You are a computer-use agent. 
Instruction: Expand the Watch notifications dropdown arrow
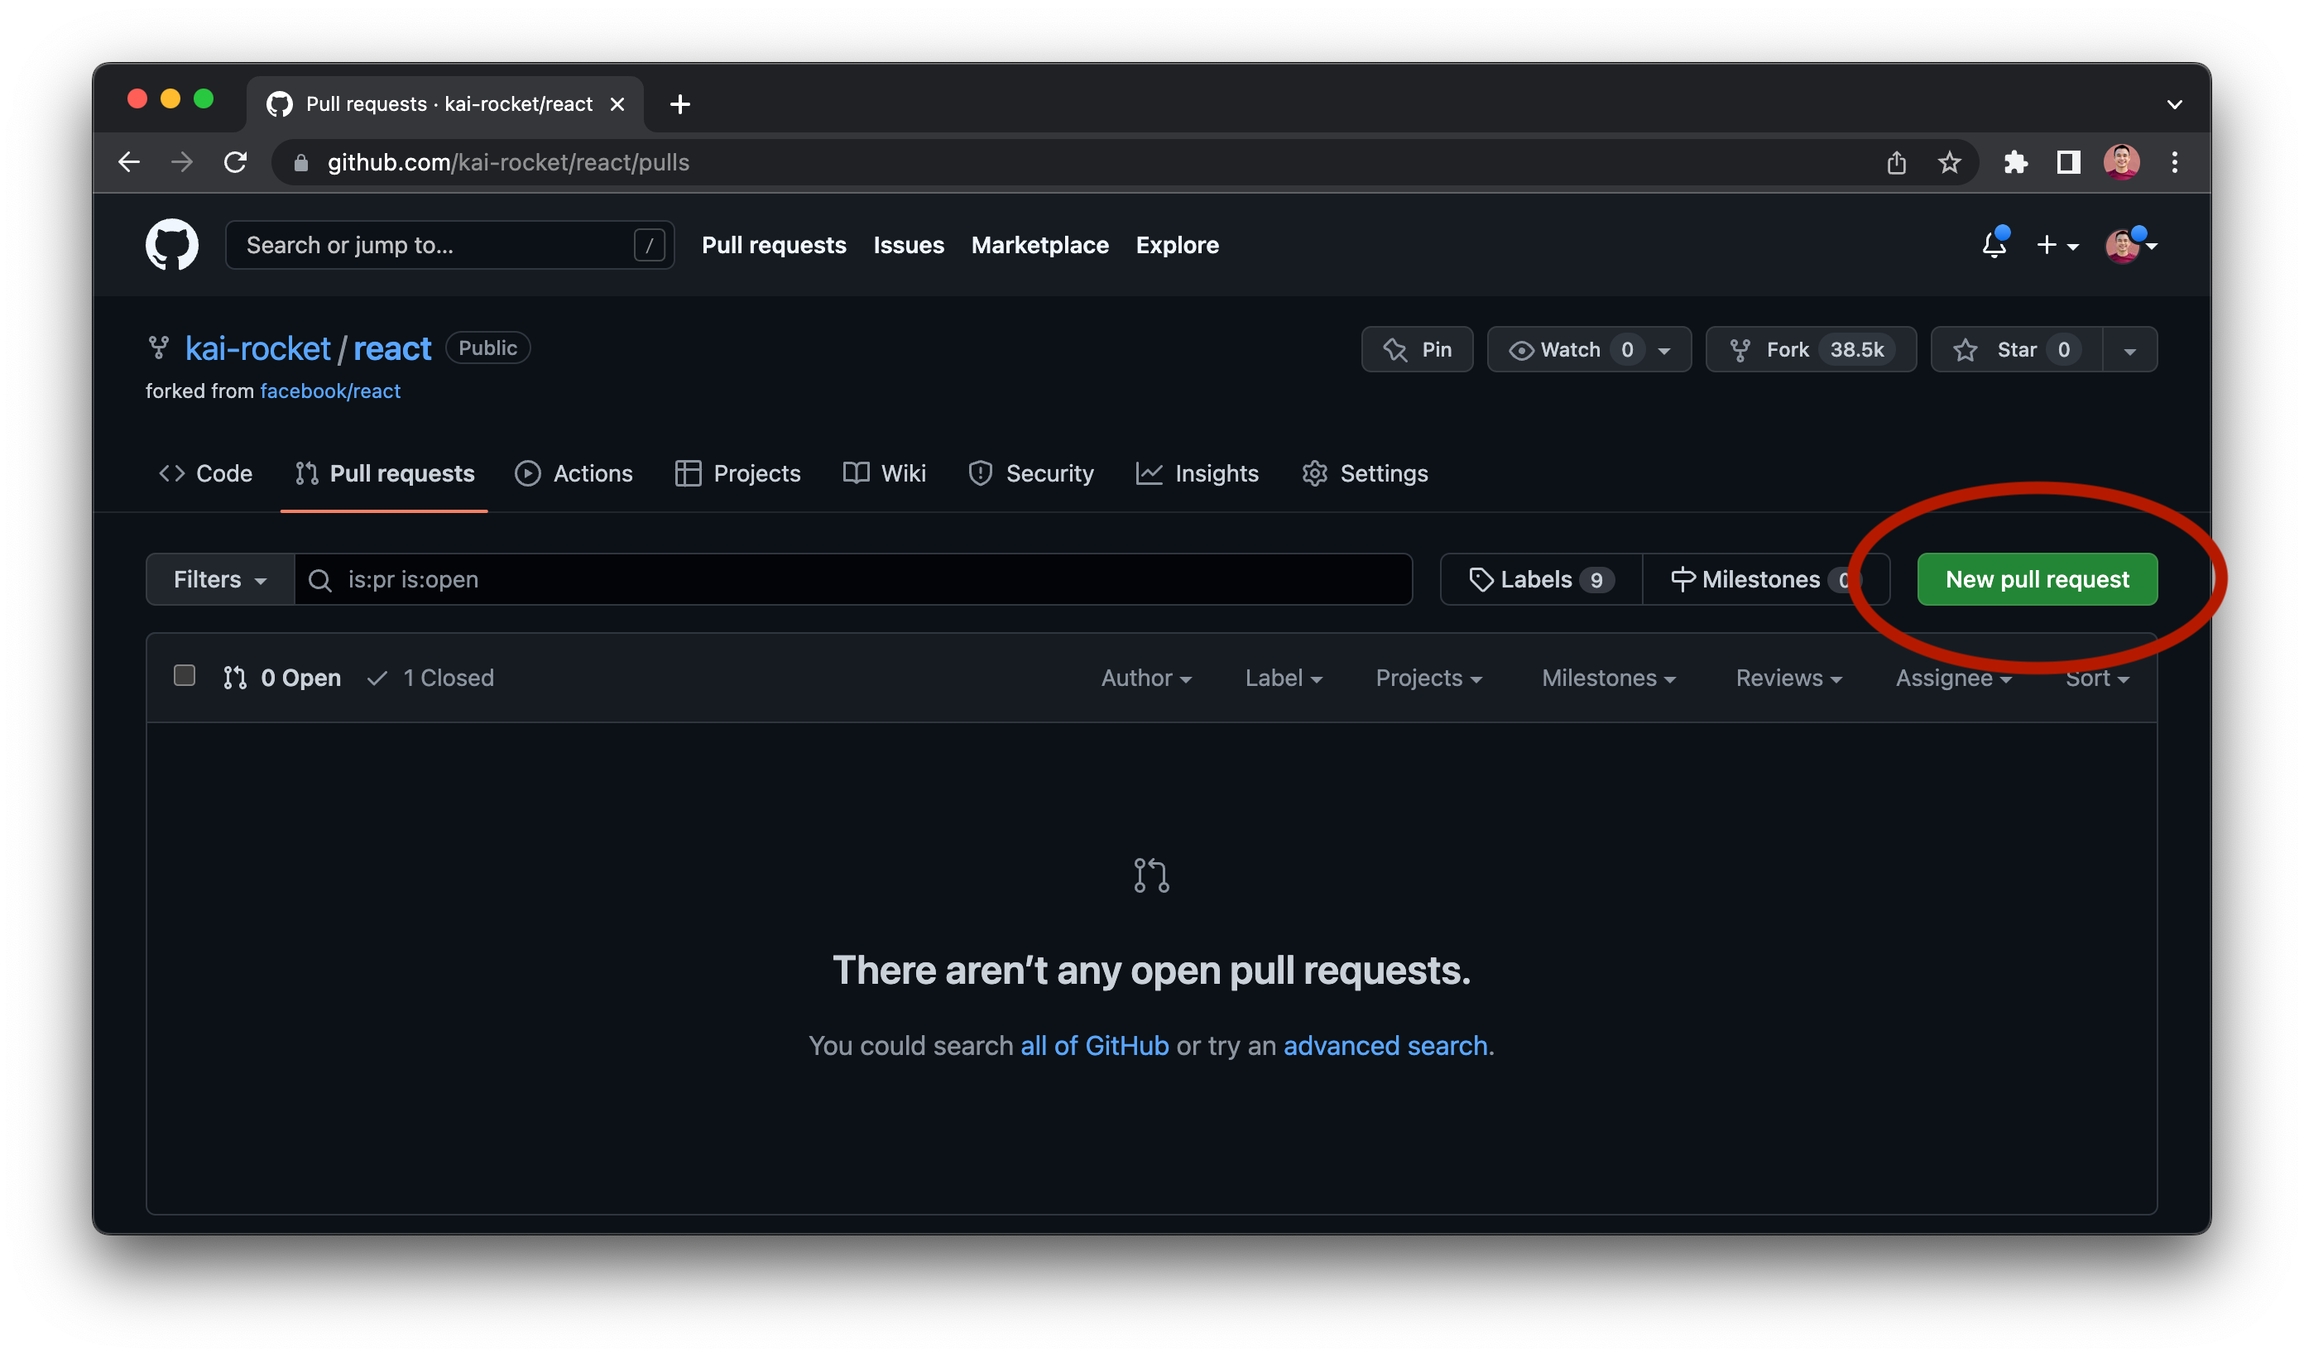1664,350
